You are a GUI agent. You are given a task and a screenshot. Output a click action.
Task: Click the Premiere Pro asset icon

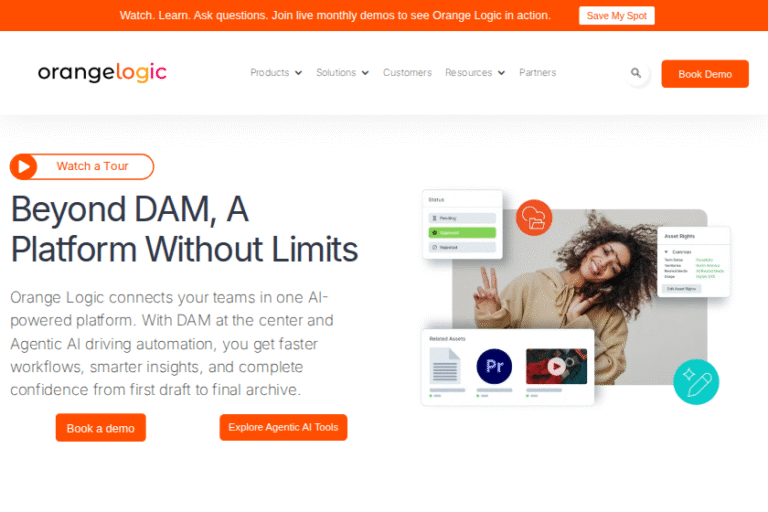click(494, 366)
